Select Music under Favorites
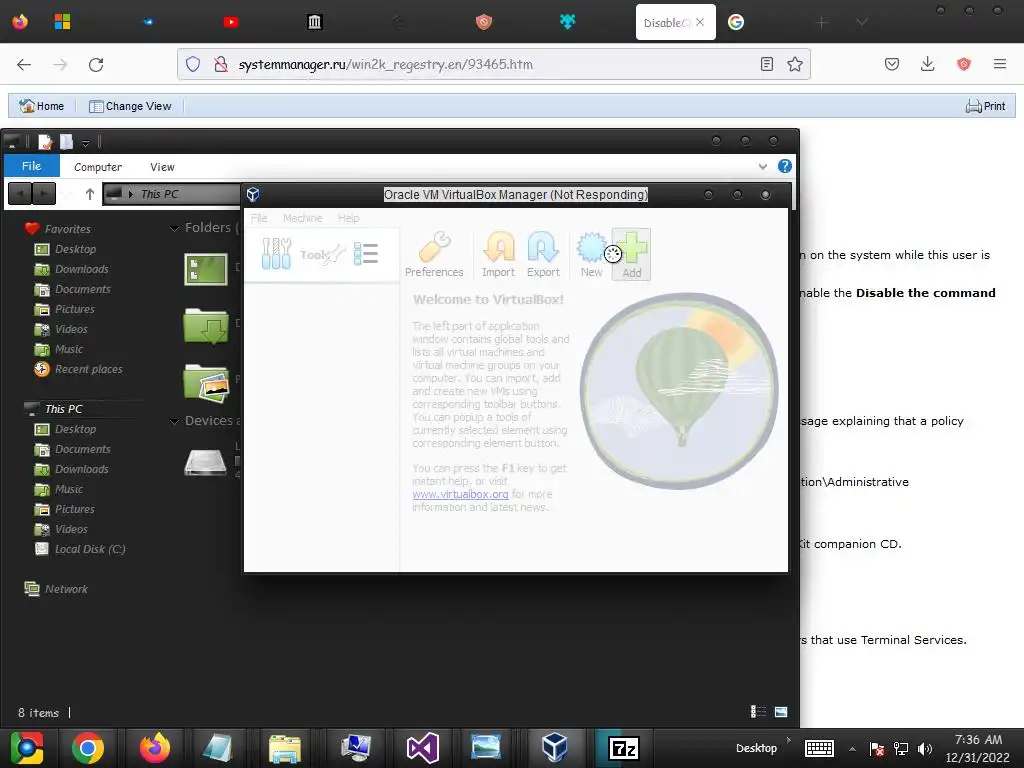Image resolution: width=1024 pixels, height=768 pixels. pyautogui.click(x=69, y=349)
